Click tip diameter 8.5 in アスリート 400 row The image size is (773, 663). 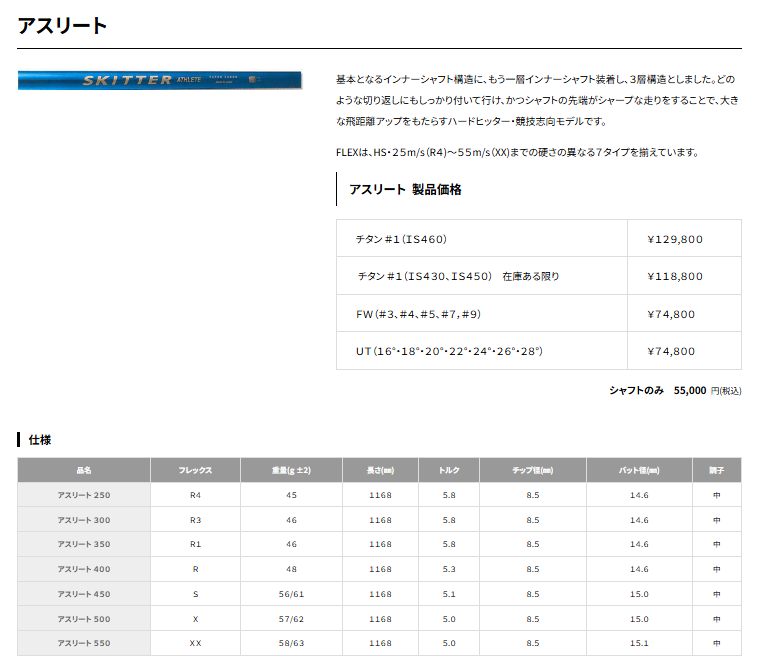coord(532,569)
